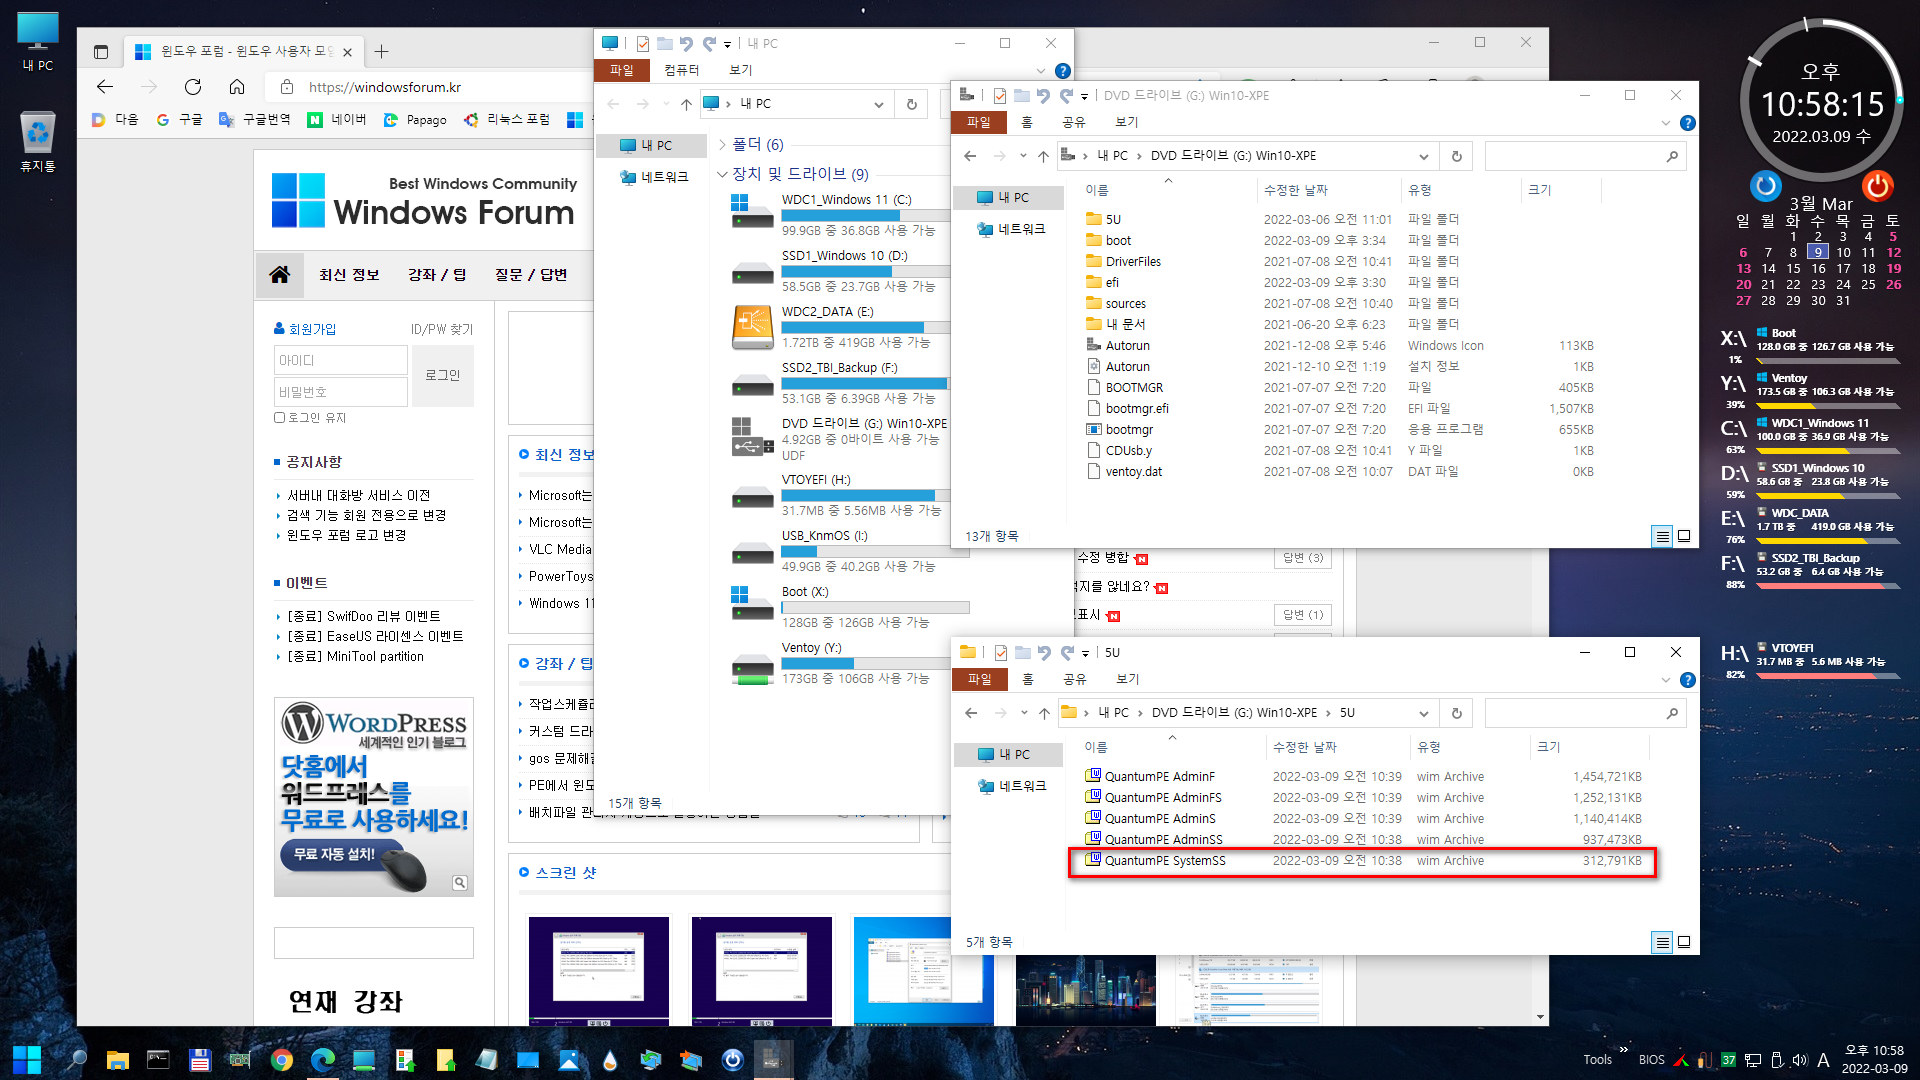Expand the ribbon in 5U window
1920x1080 pixels.
coord(1665,680)
